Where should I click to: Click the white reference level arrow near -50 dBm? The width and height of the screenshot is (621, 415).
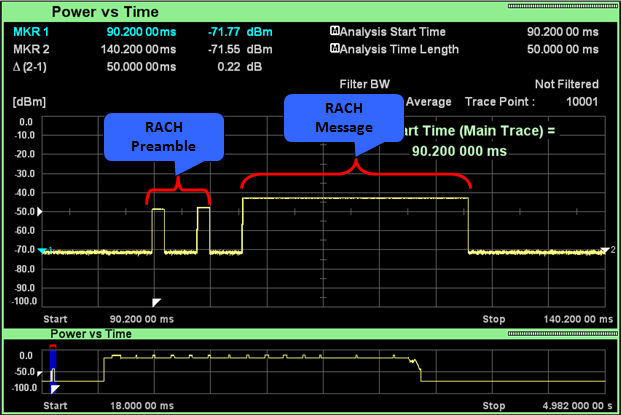point(40,213)
